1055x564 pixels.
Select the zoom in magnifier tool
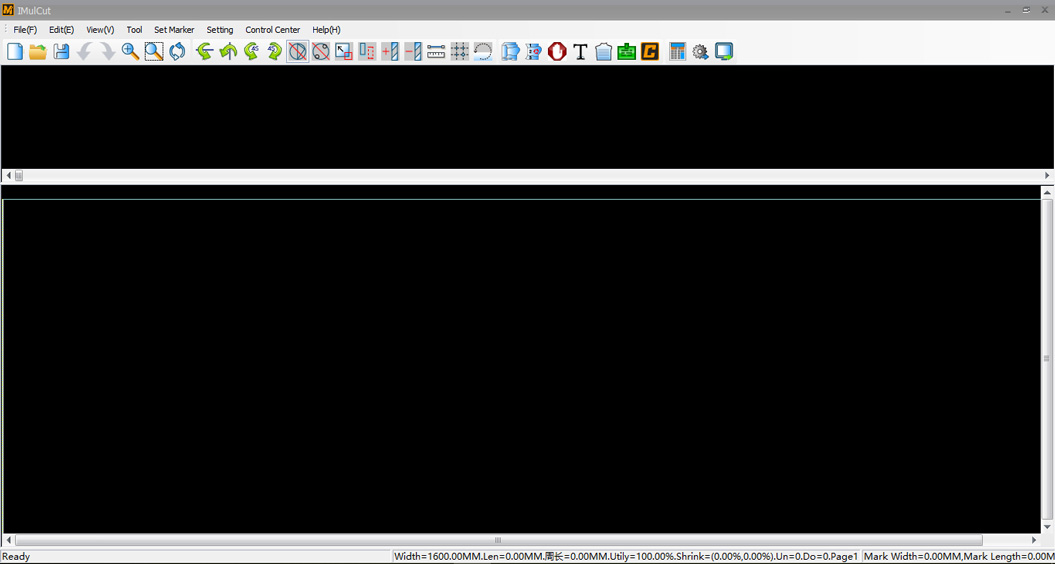click(130, 52)
